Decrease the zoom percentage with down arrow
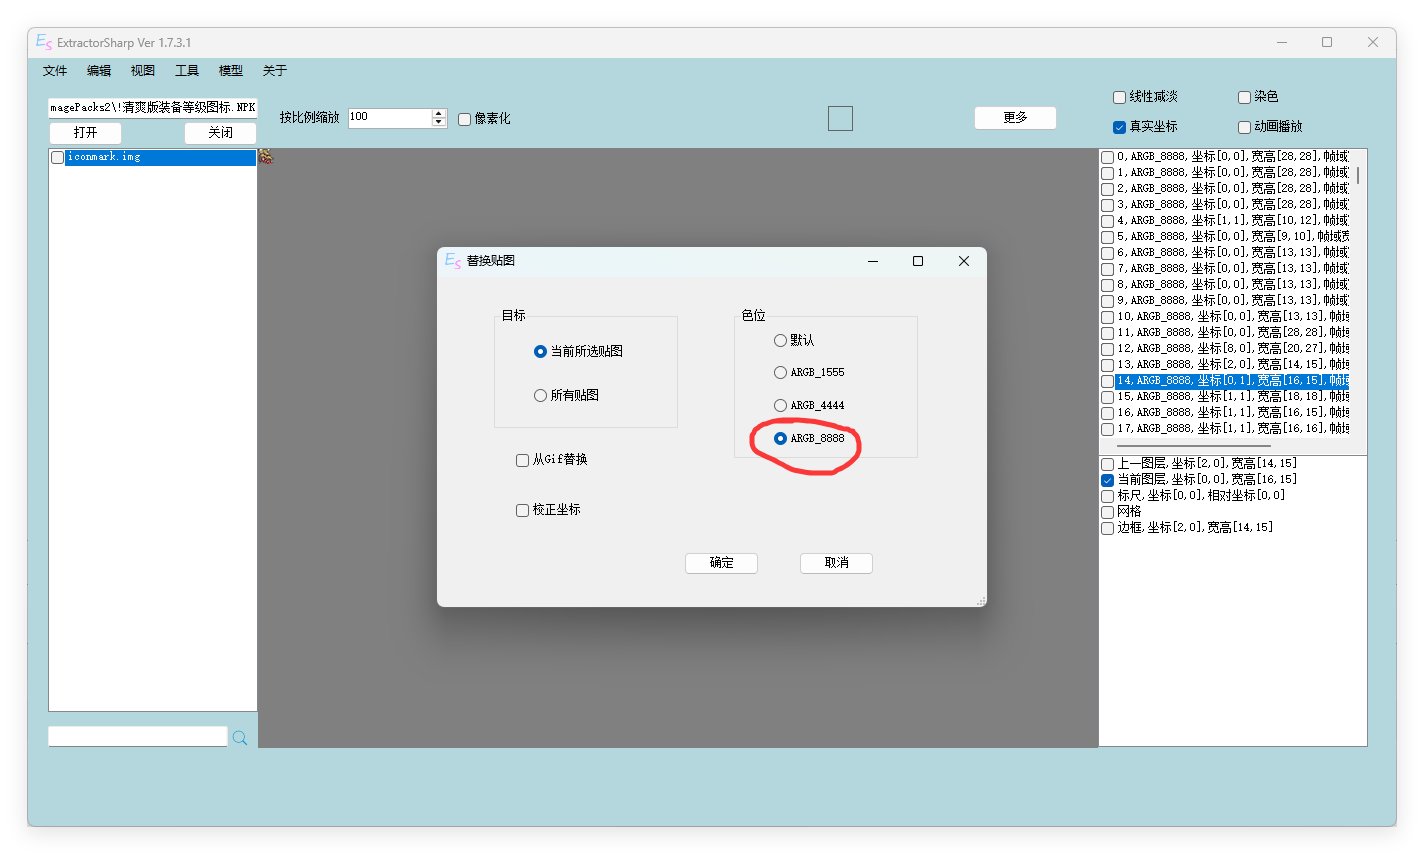This screenshot has width=1424, height=854. [439, 123]
